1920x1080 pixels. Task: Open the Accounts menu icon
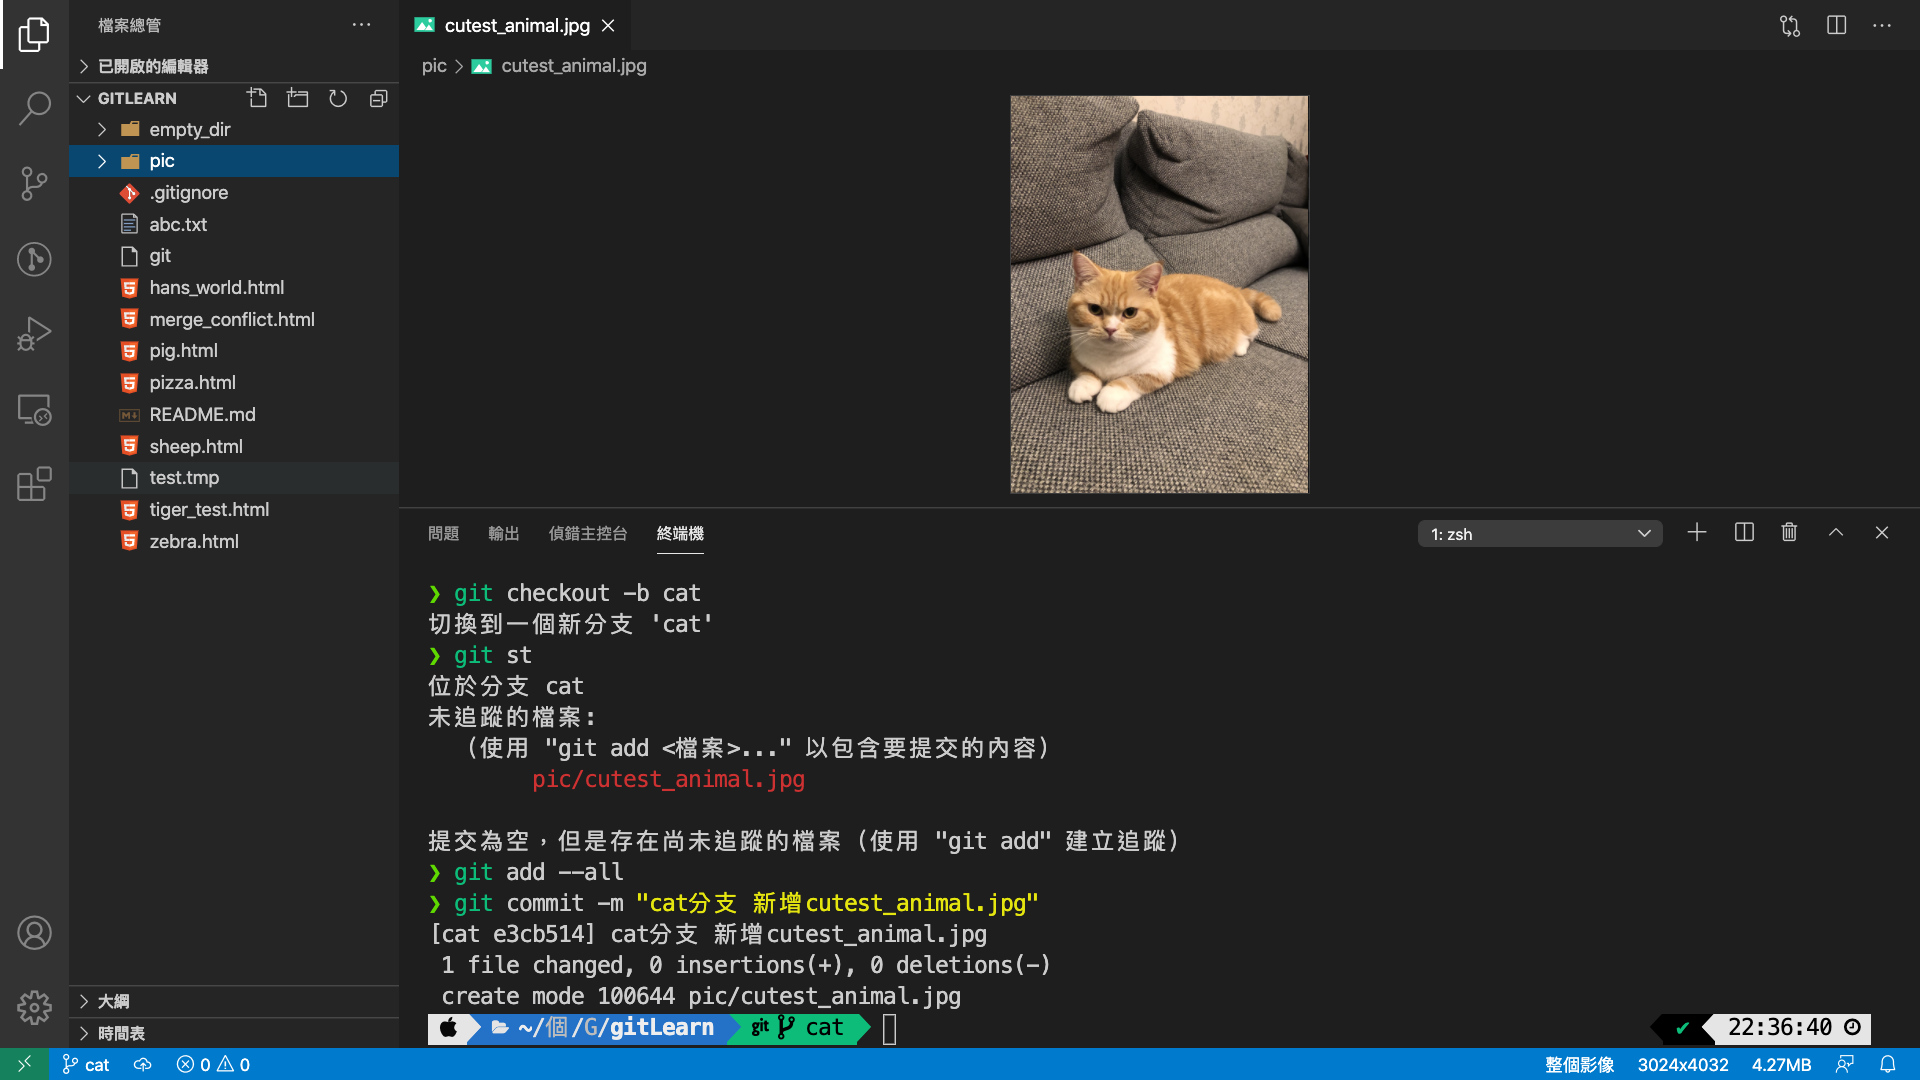tap(34, 933)
